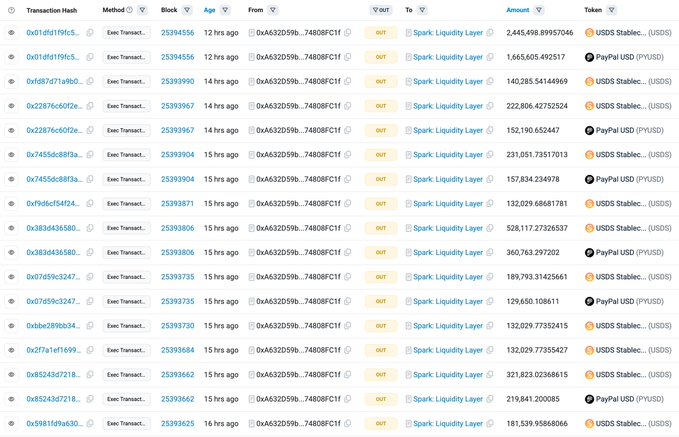Open OUT direction filter dropdown

[381, 10]
